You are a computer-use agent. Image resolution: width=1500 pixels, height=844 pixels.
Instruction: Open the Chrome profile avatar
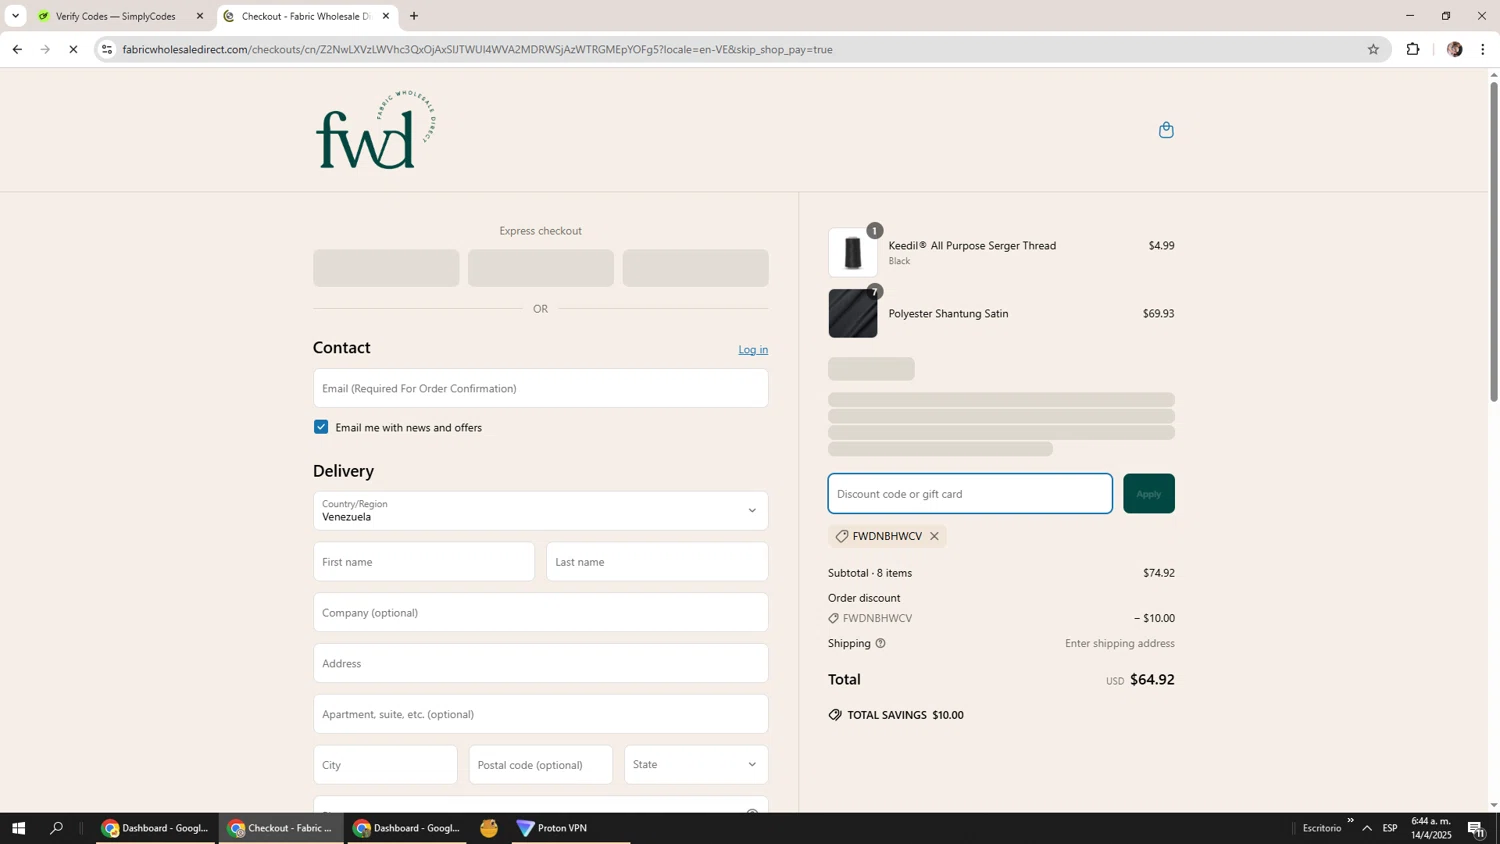[1454, 49]
